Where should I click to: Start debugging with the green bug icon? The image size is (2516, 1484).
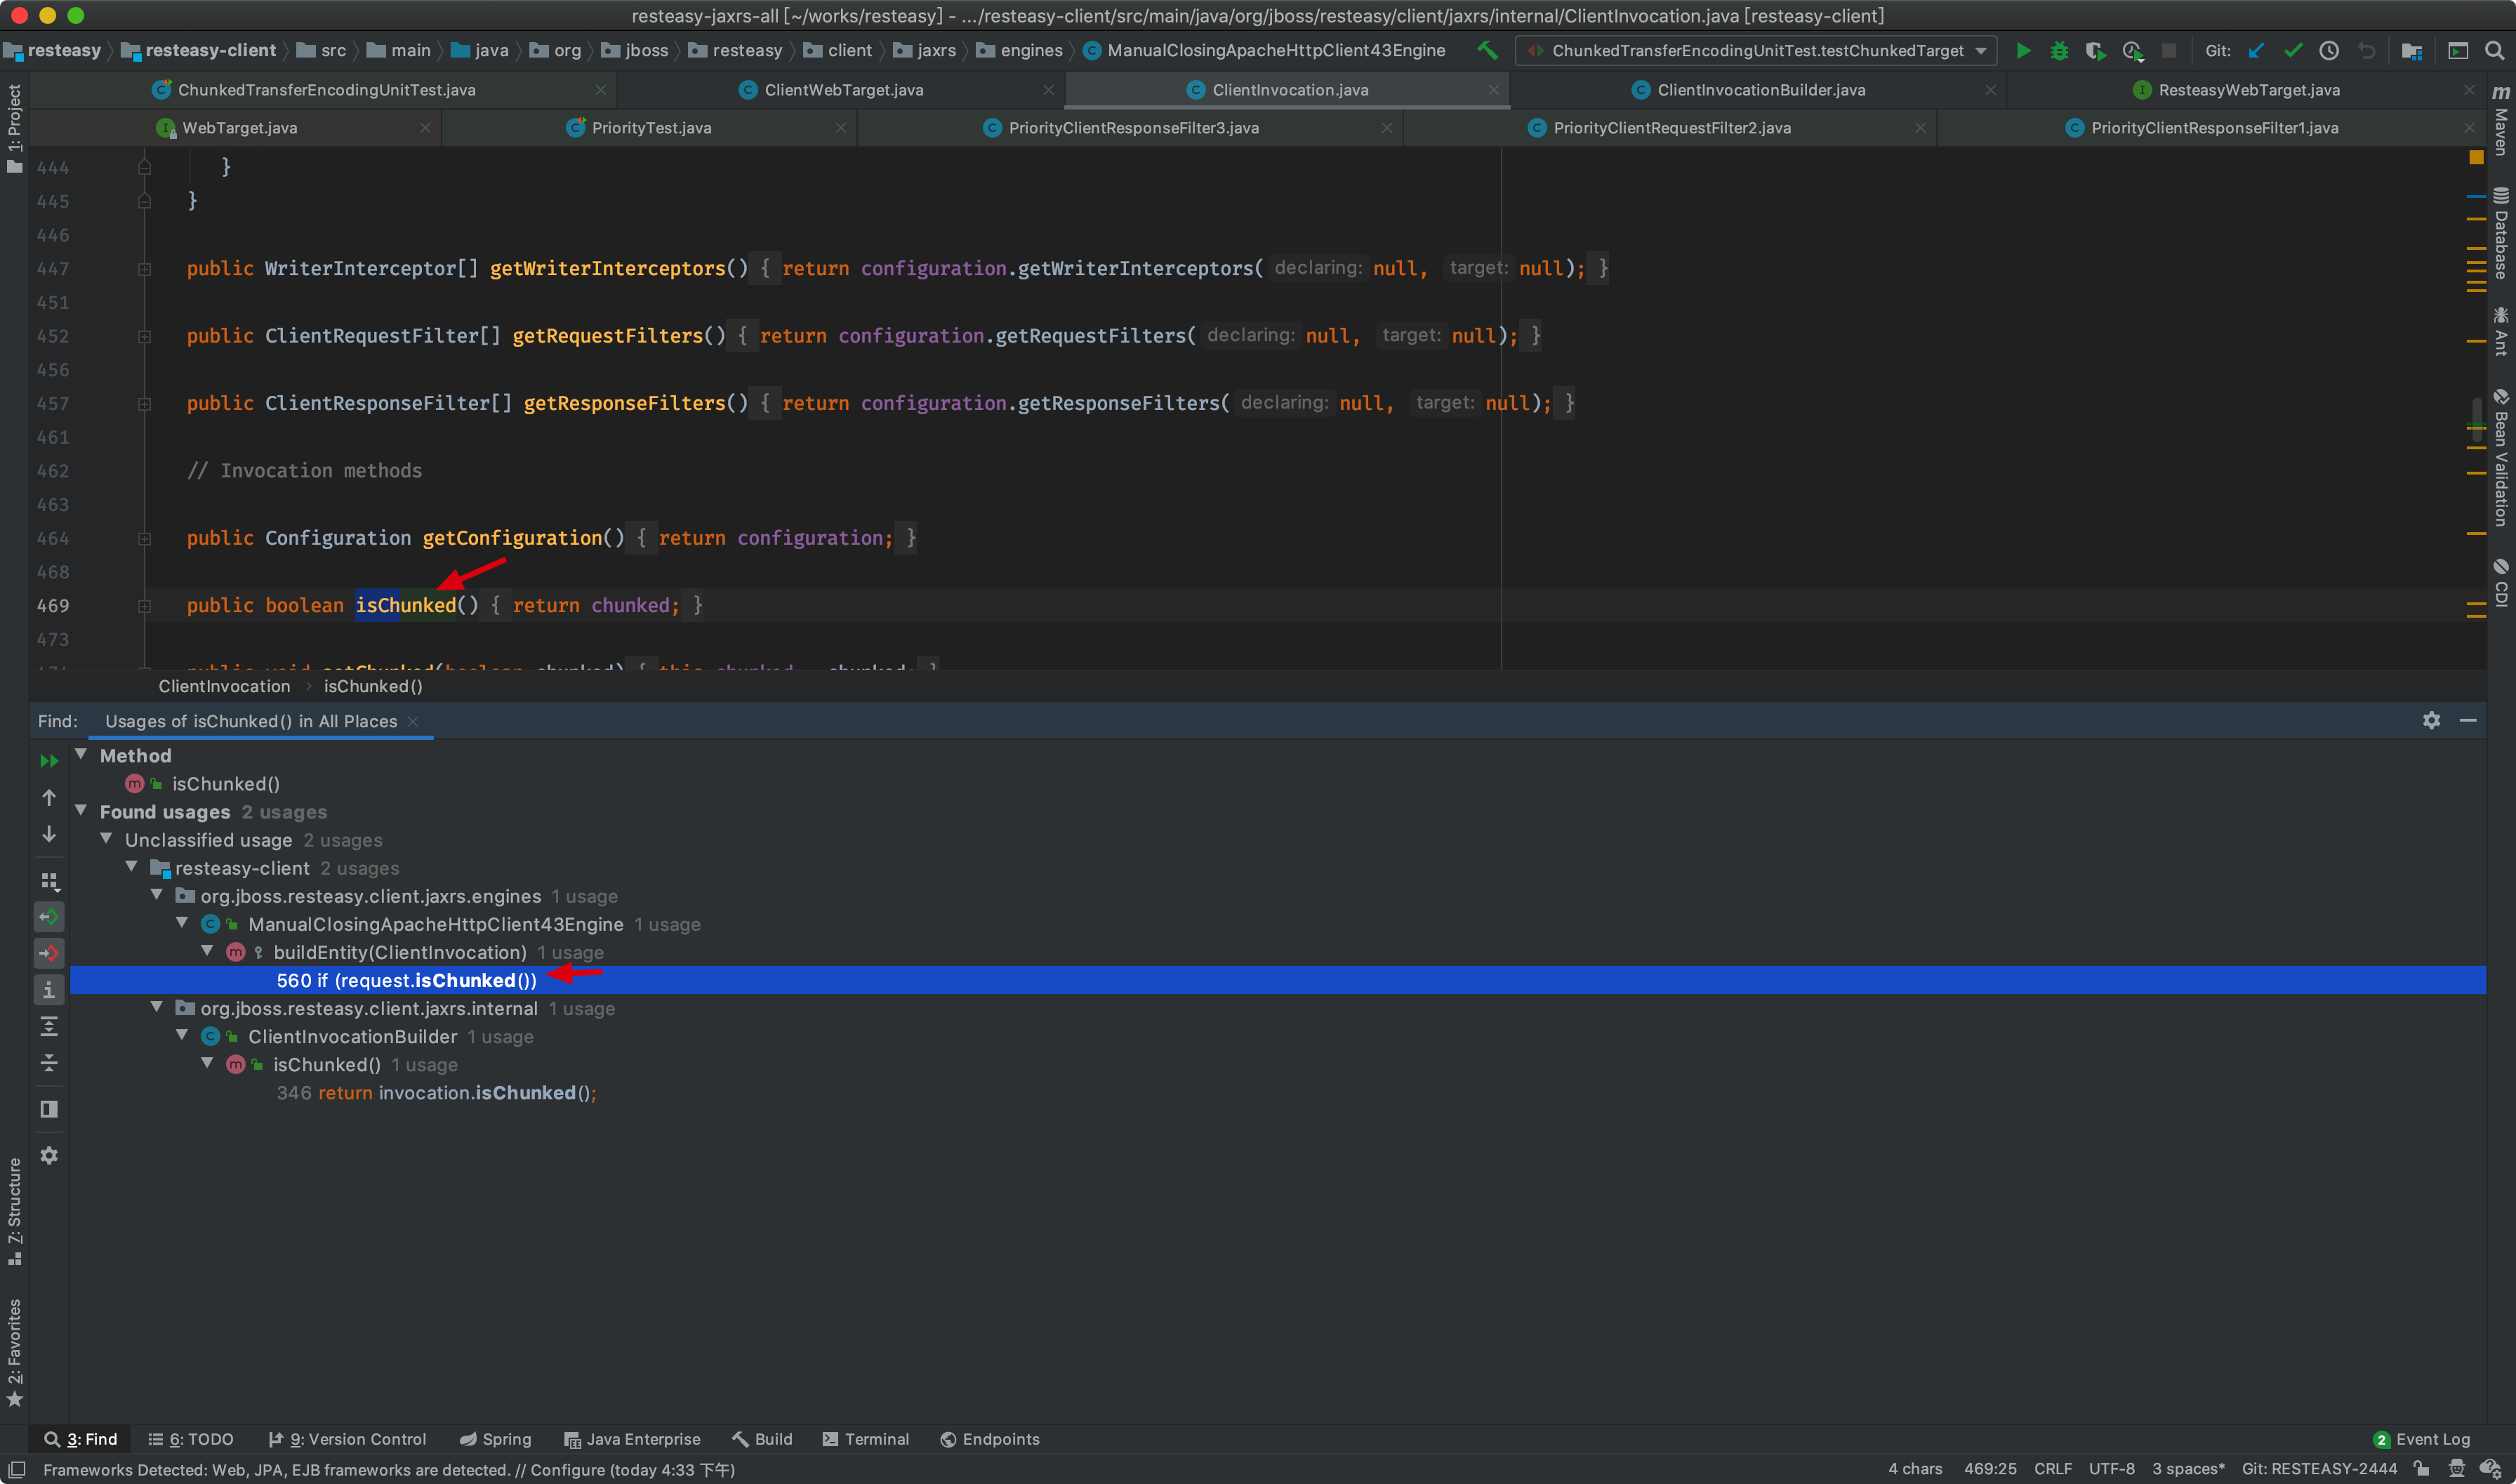click(x=2059, y=51)
